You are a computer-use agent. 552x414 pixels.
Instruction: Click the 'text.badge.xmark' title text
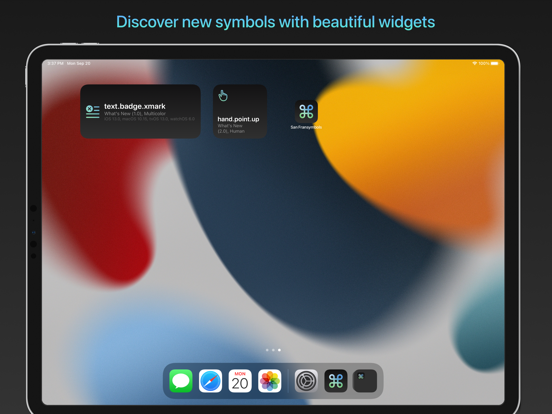[x=135, y=106]
